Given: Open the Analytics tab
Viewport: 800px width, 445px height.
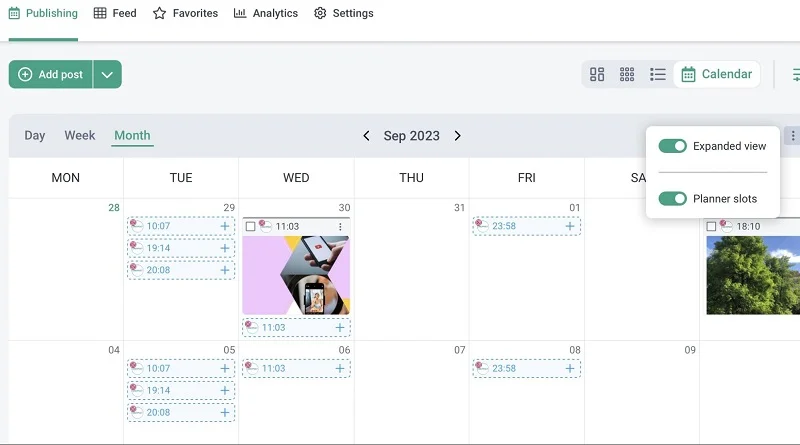Looking at the screenshot, I should 266,14.
